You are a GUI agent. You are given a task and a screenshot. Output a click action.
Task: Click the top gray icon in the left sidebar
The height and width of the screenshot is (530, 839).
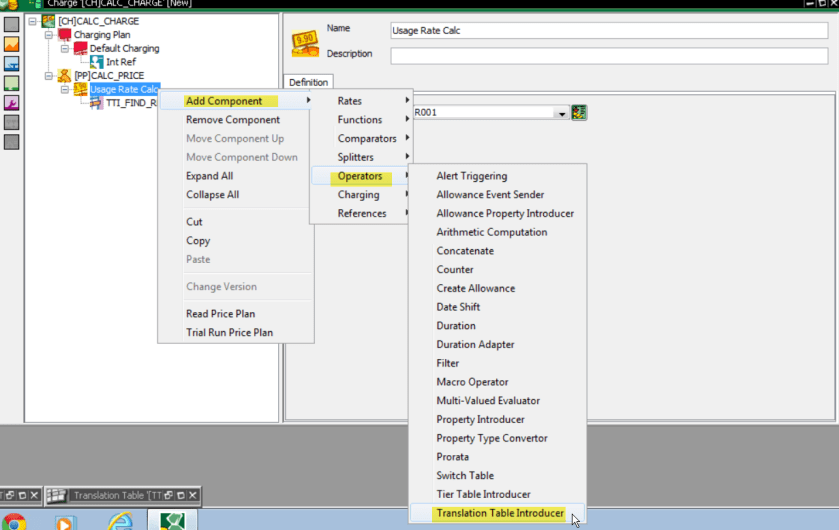[11, 24]
